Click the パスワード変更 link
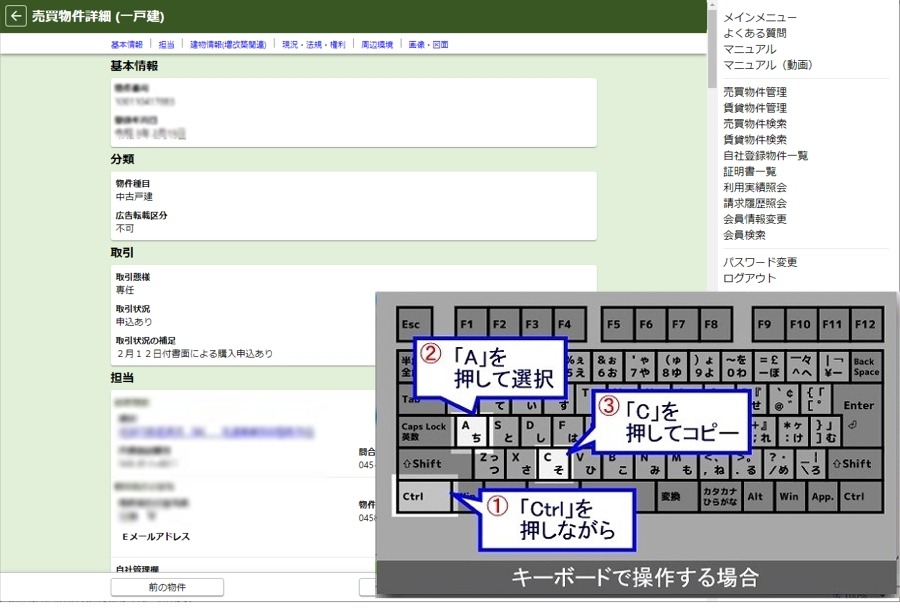Image resolution: width=900 pixels, height=613 pixels. point(759,262)
